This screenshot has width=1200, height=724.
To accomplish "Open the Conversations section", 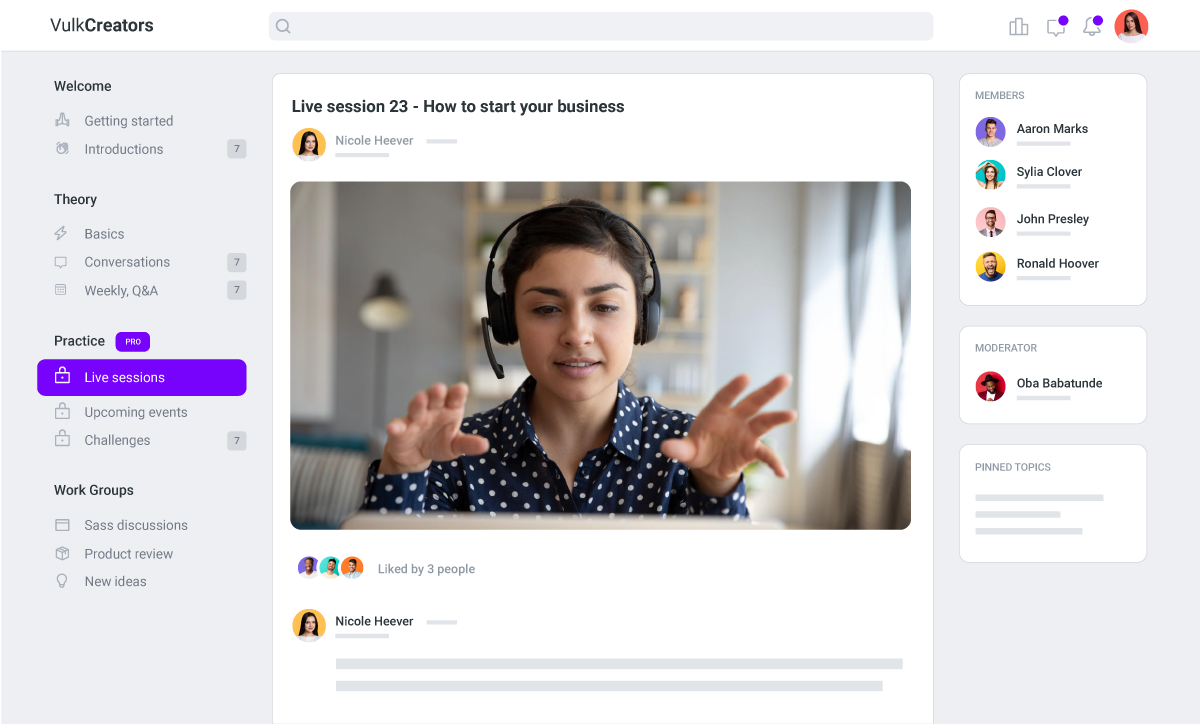I will tap(127, 262).
